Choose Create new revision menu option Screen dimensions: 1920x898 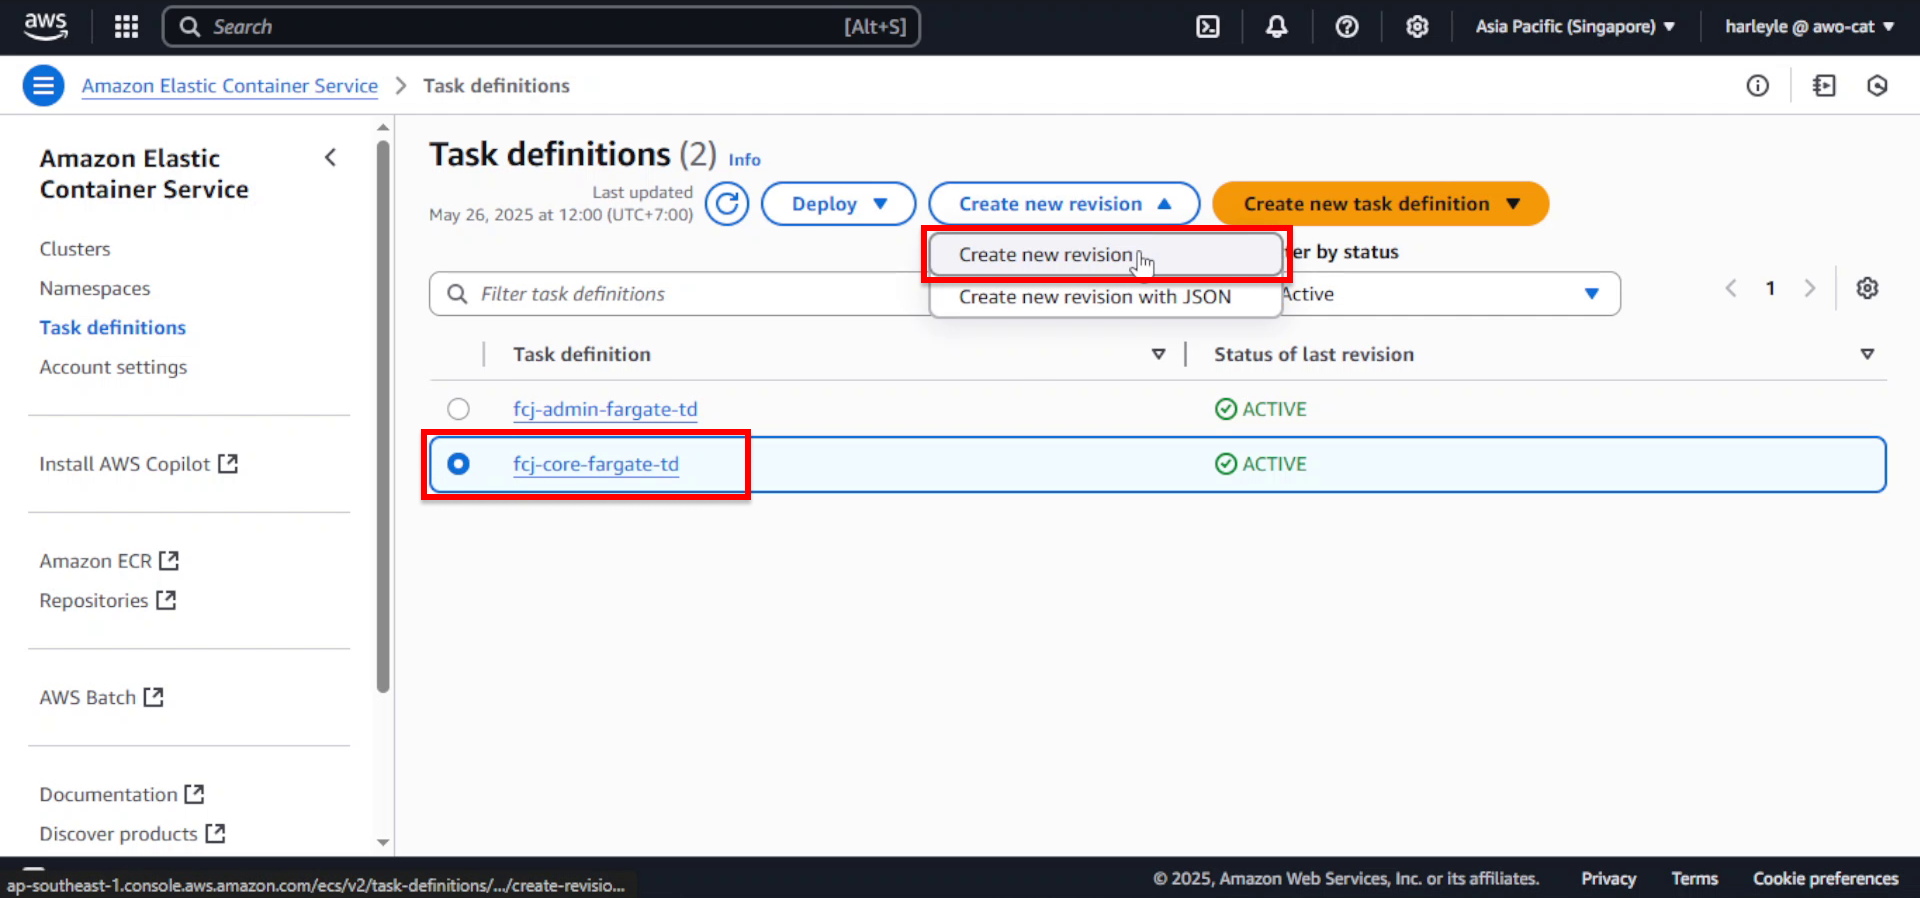1105,255
